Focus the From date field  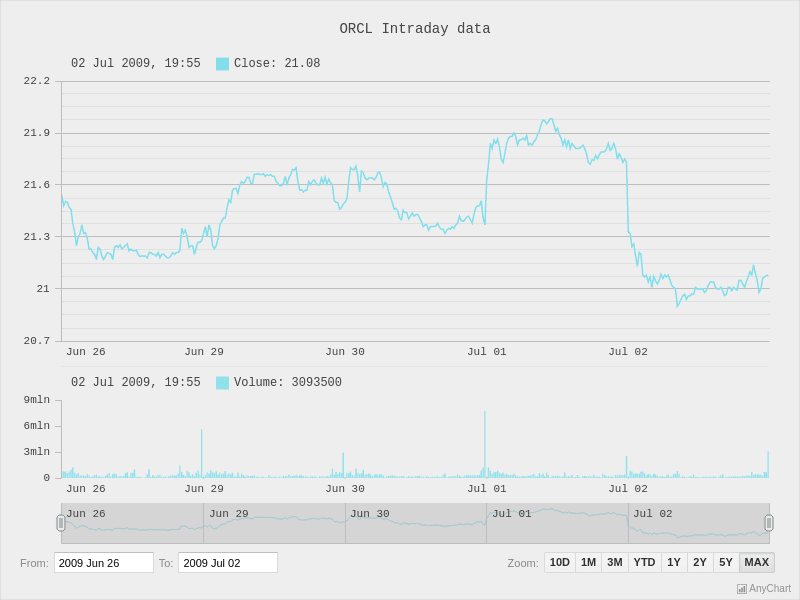point(104,563)
